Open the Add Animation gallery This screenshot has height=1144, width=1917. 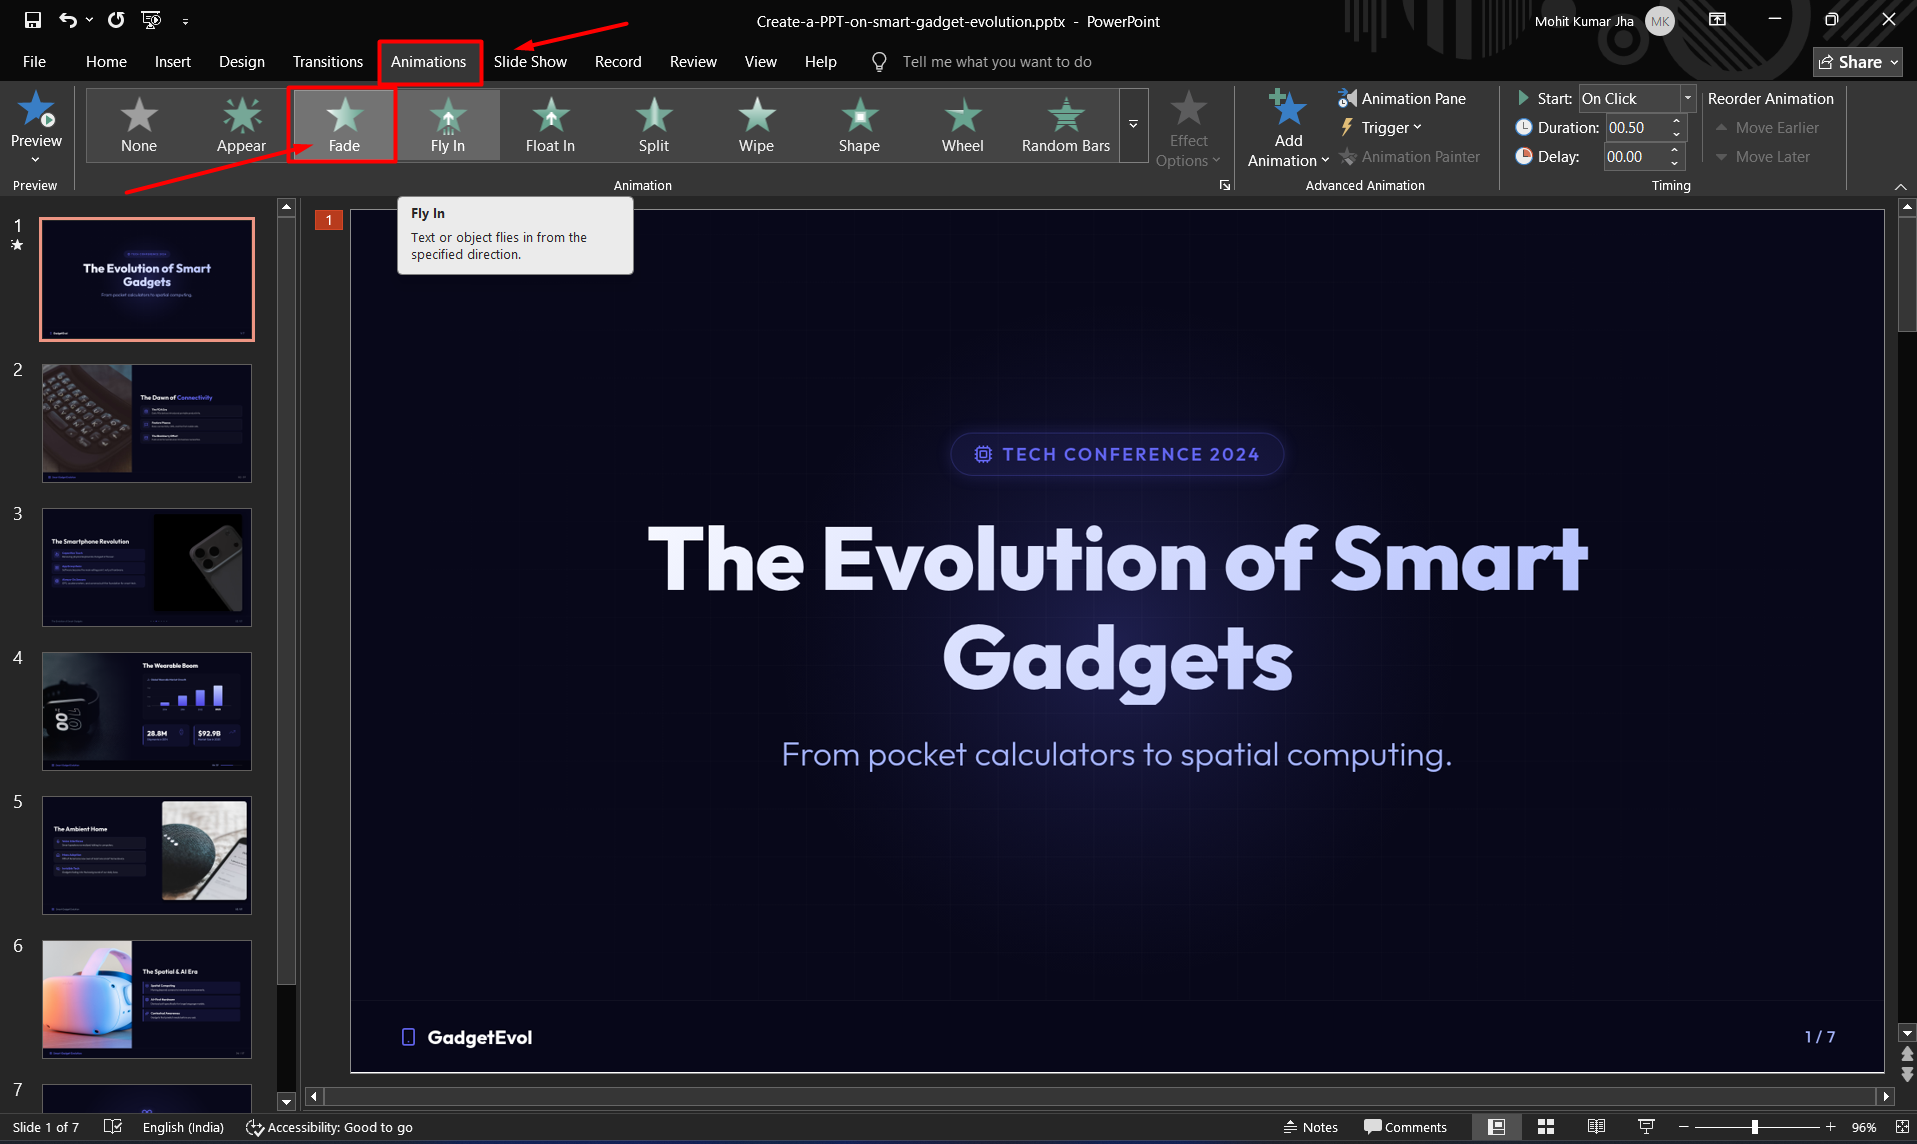(x=1288, y=130)
